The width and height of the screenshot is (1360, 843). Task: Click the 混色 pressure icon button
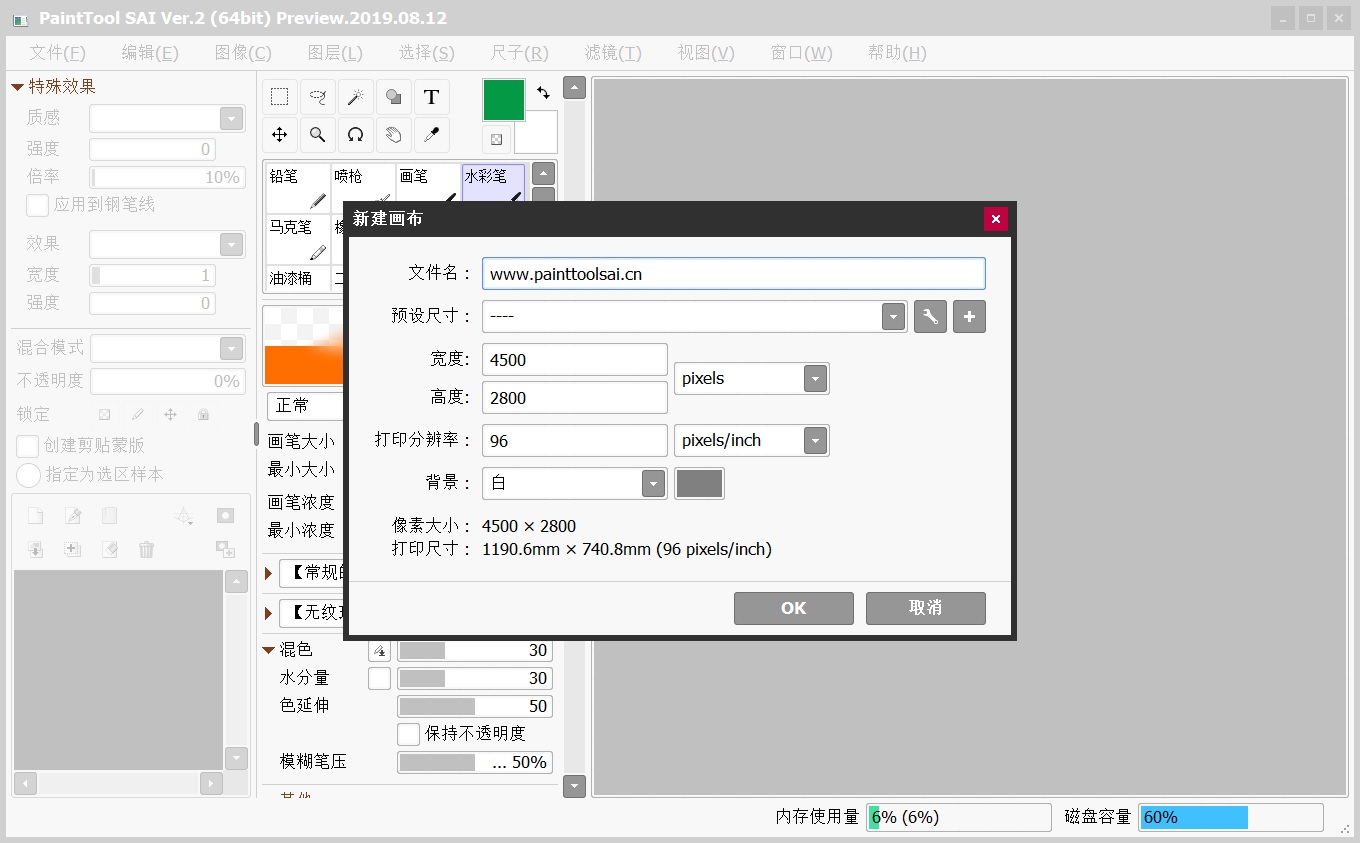pos(379,650)
